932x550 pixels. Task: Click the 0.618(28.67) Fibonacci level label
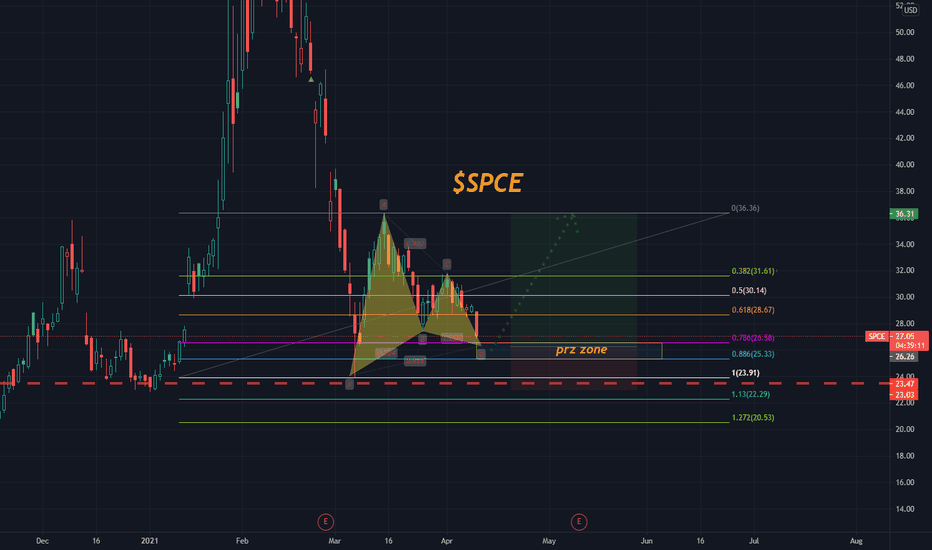point(753,310)
